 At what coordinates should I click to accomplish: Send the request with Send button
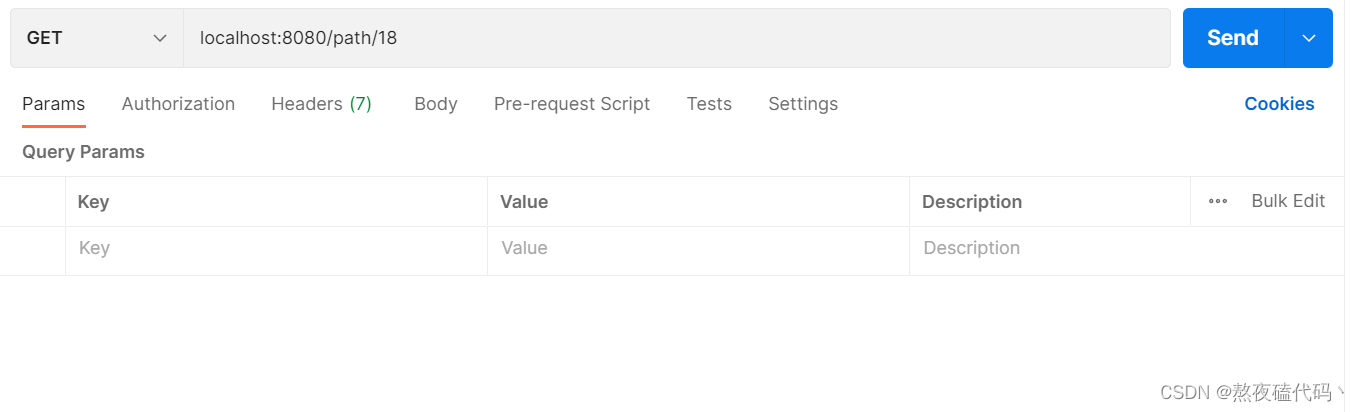click(x=1233, y=38)
